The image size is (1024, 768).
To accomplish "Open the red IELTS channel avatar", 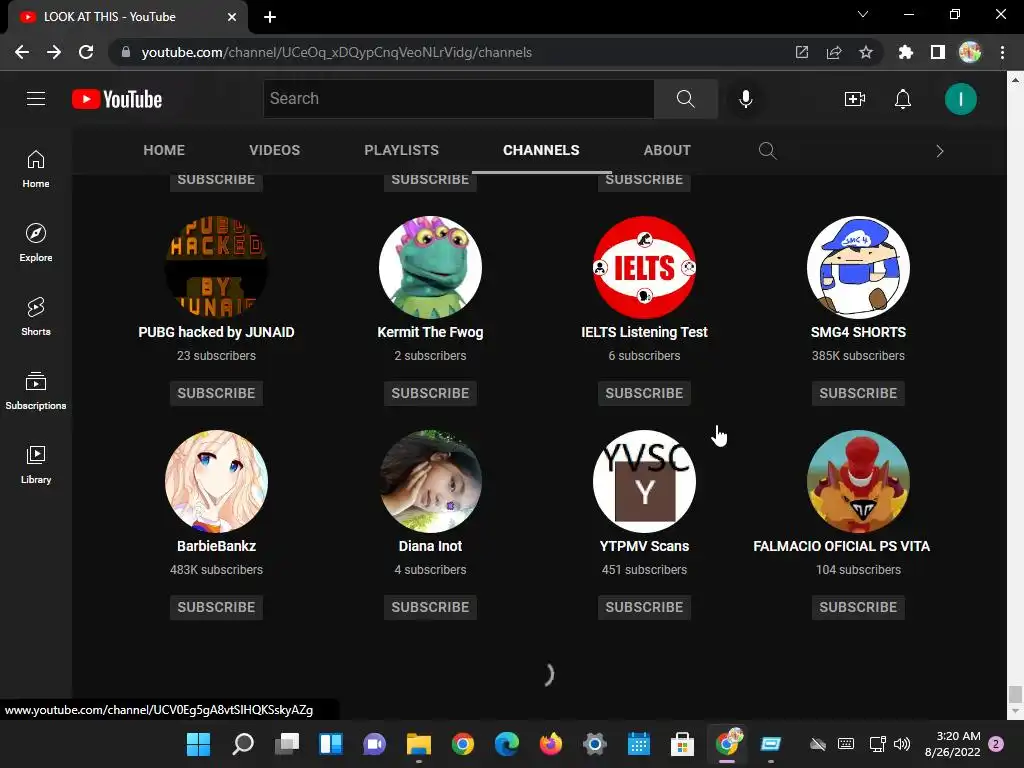I will point(644,267).
